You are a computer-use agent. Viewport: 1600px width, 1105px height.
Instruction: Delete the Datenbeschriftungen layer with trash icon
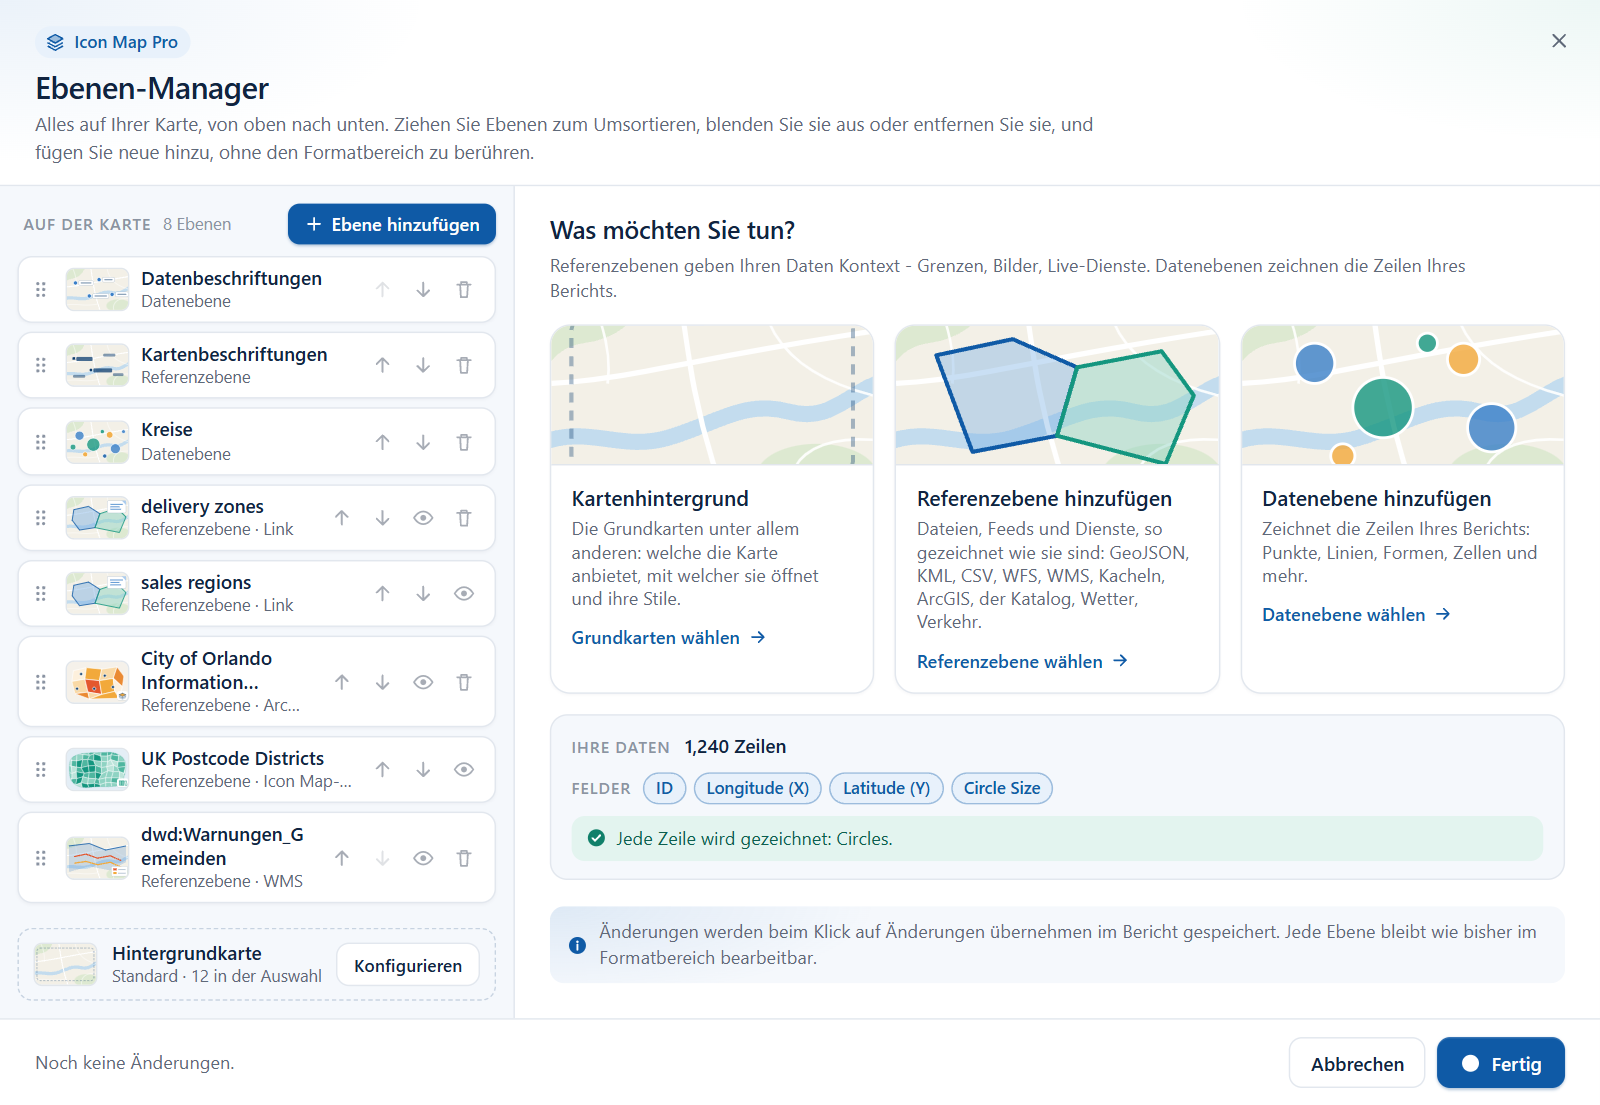[x=464, y=290]
